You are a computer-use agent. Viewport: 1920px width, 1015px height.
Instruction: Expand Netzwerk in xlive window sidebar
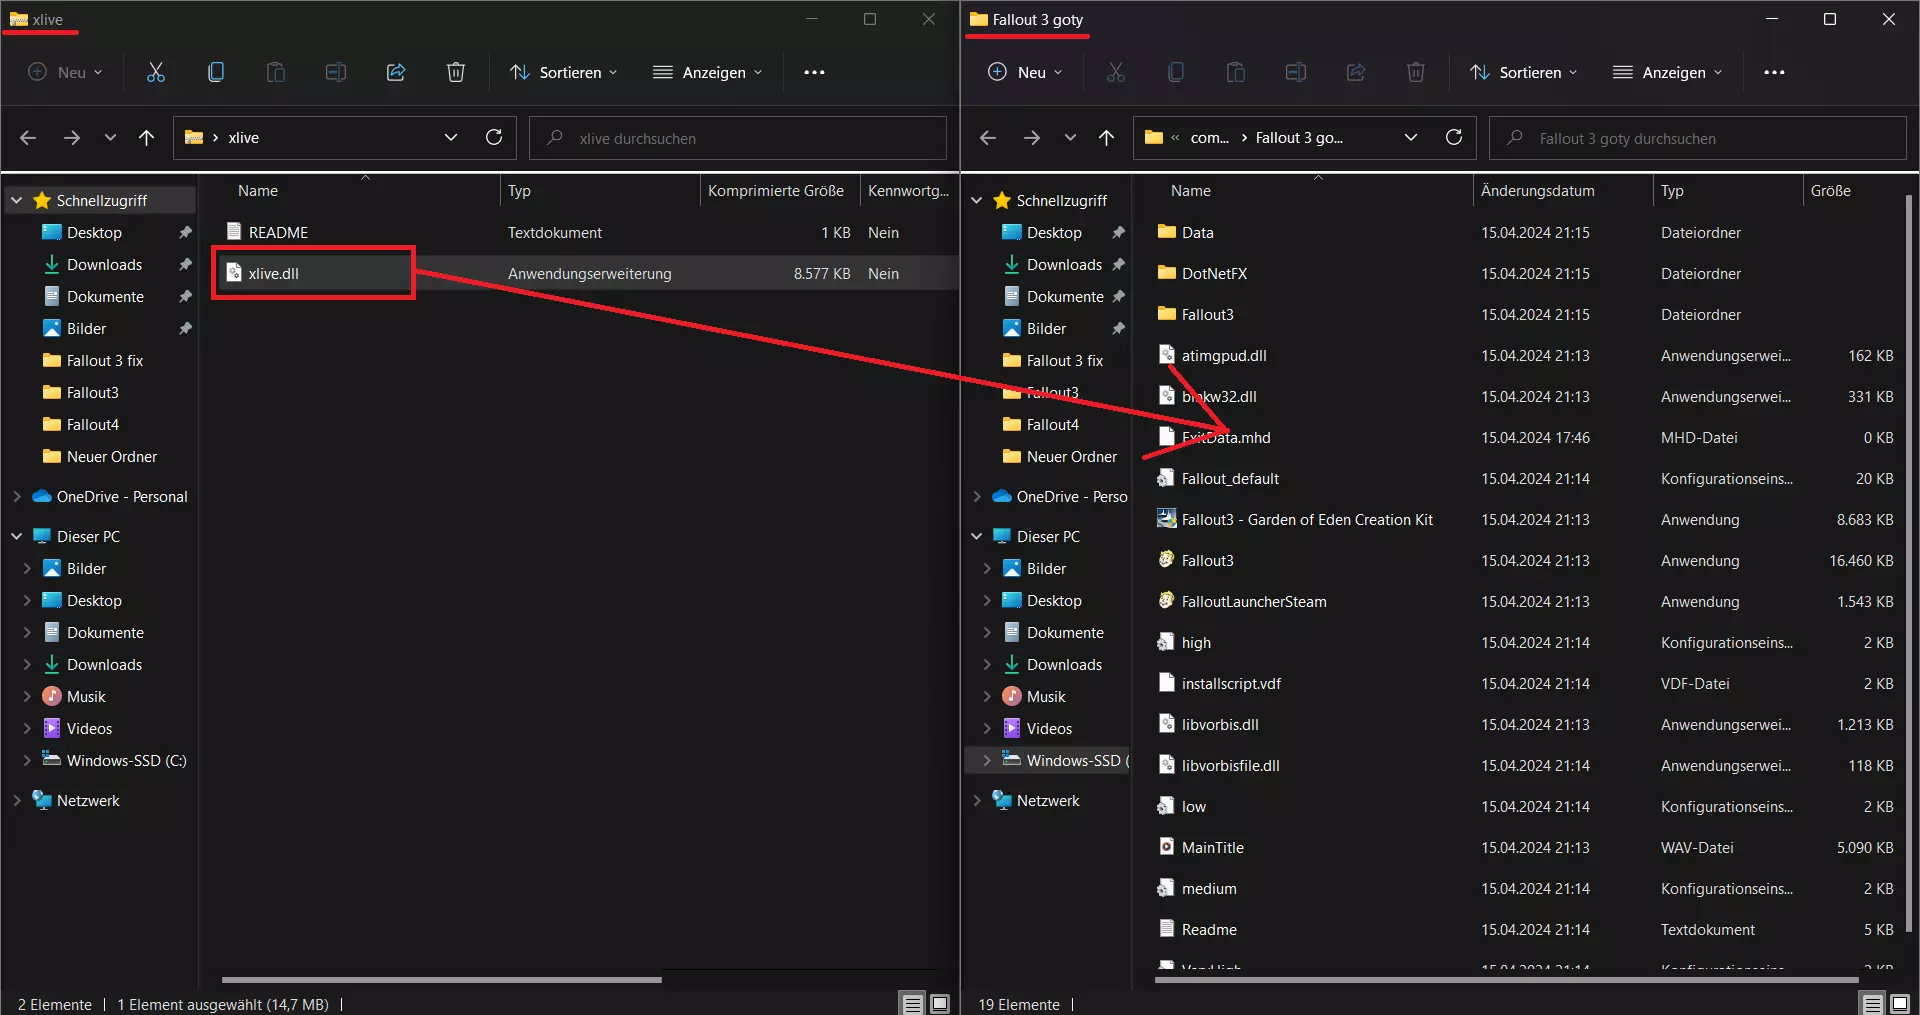pos(17,800)
